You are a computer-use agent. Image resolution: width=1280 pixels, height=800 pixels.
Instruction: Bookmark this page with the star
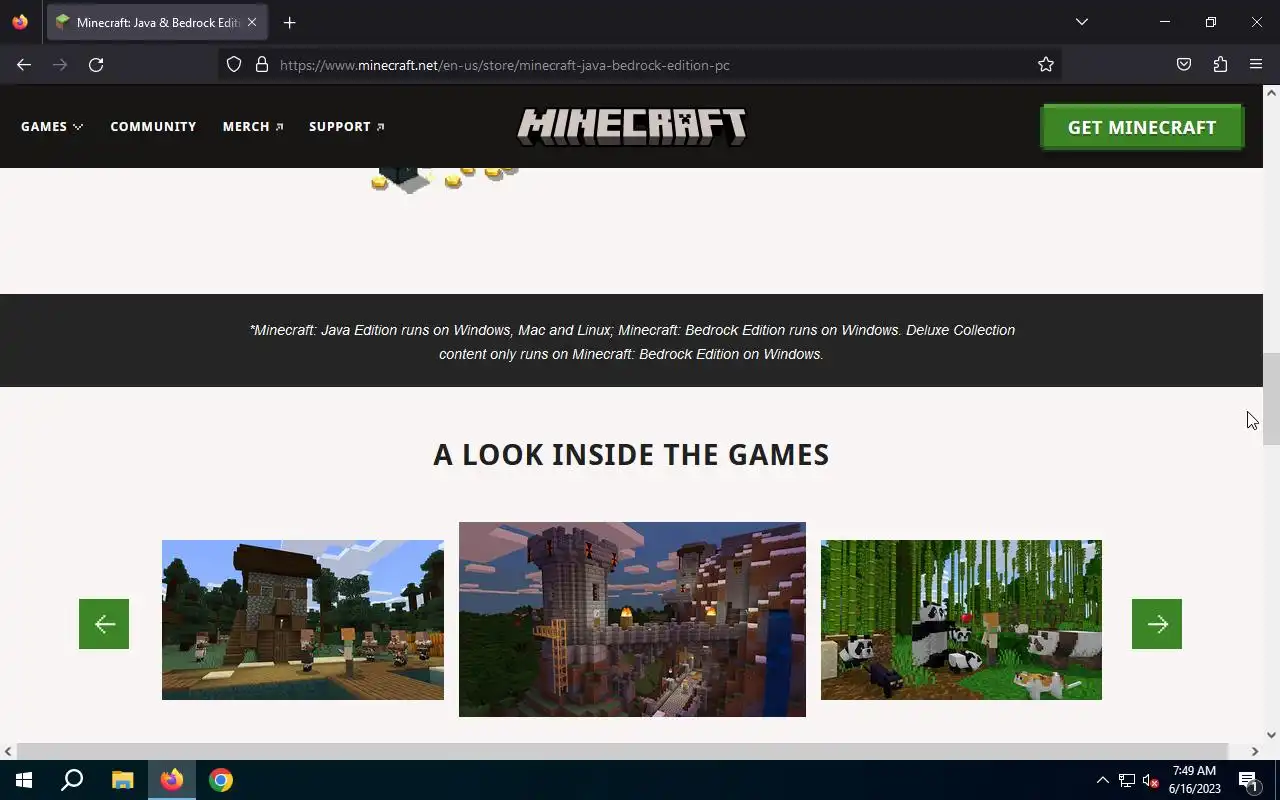coord(1046,64)
